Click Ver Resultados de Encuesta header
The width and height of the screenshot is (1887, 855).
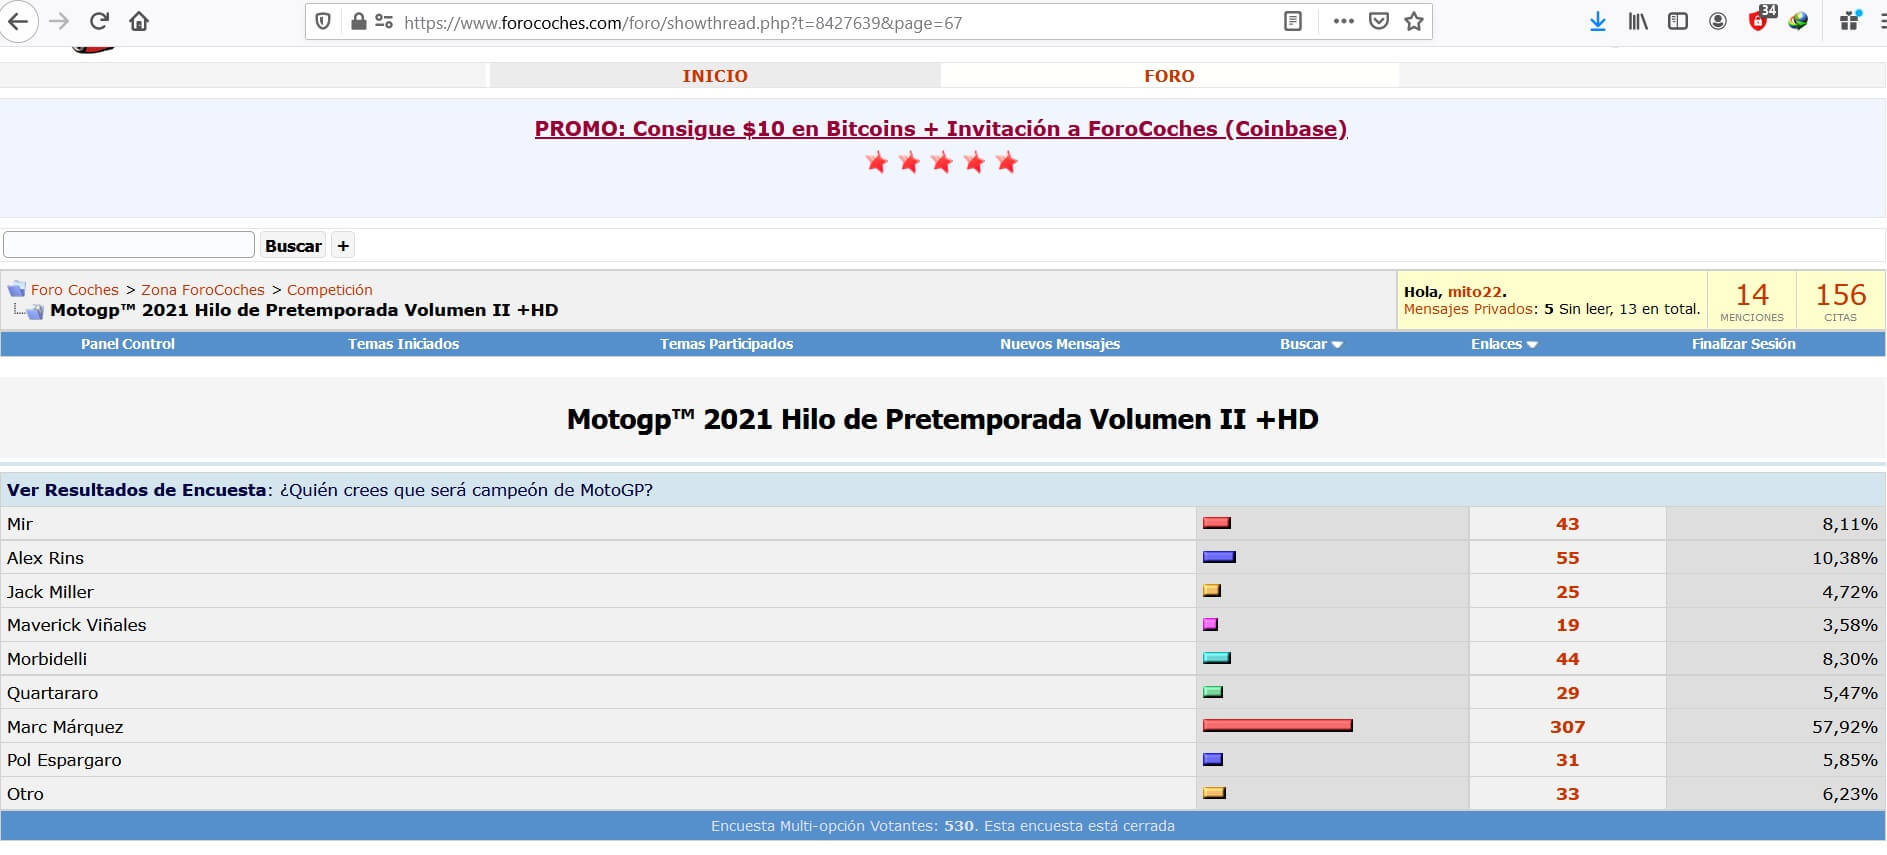(136, 490)
